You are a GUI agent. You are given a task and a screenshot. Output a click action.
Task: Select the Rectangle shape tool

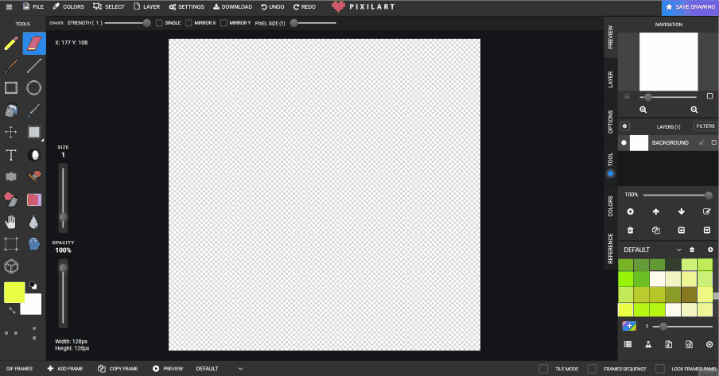pos(11,88)
